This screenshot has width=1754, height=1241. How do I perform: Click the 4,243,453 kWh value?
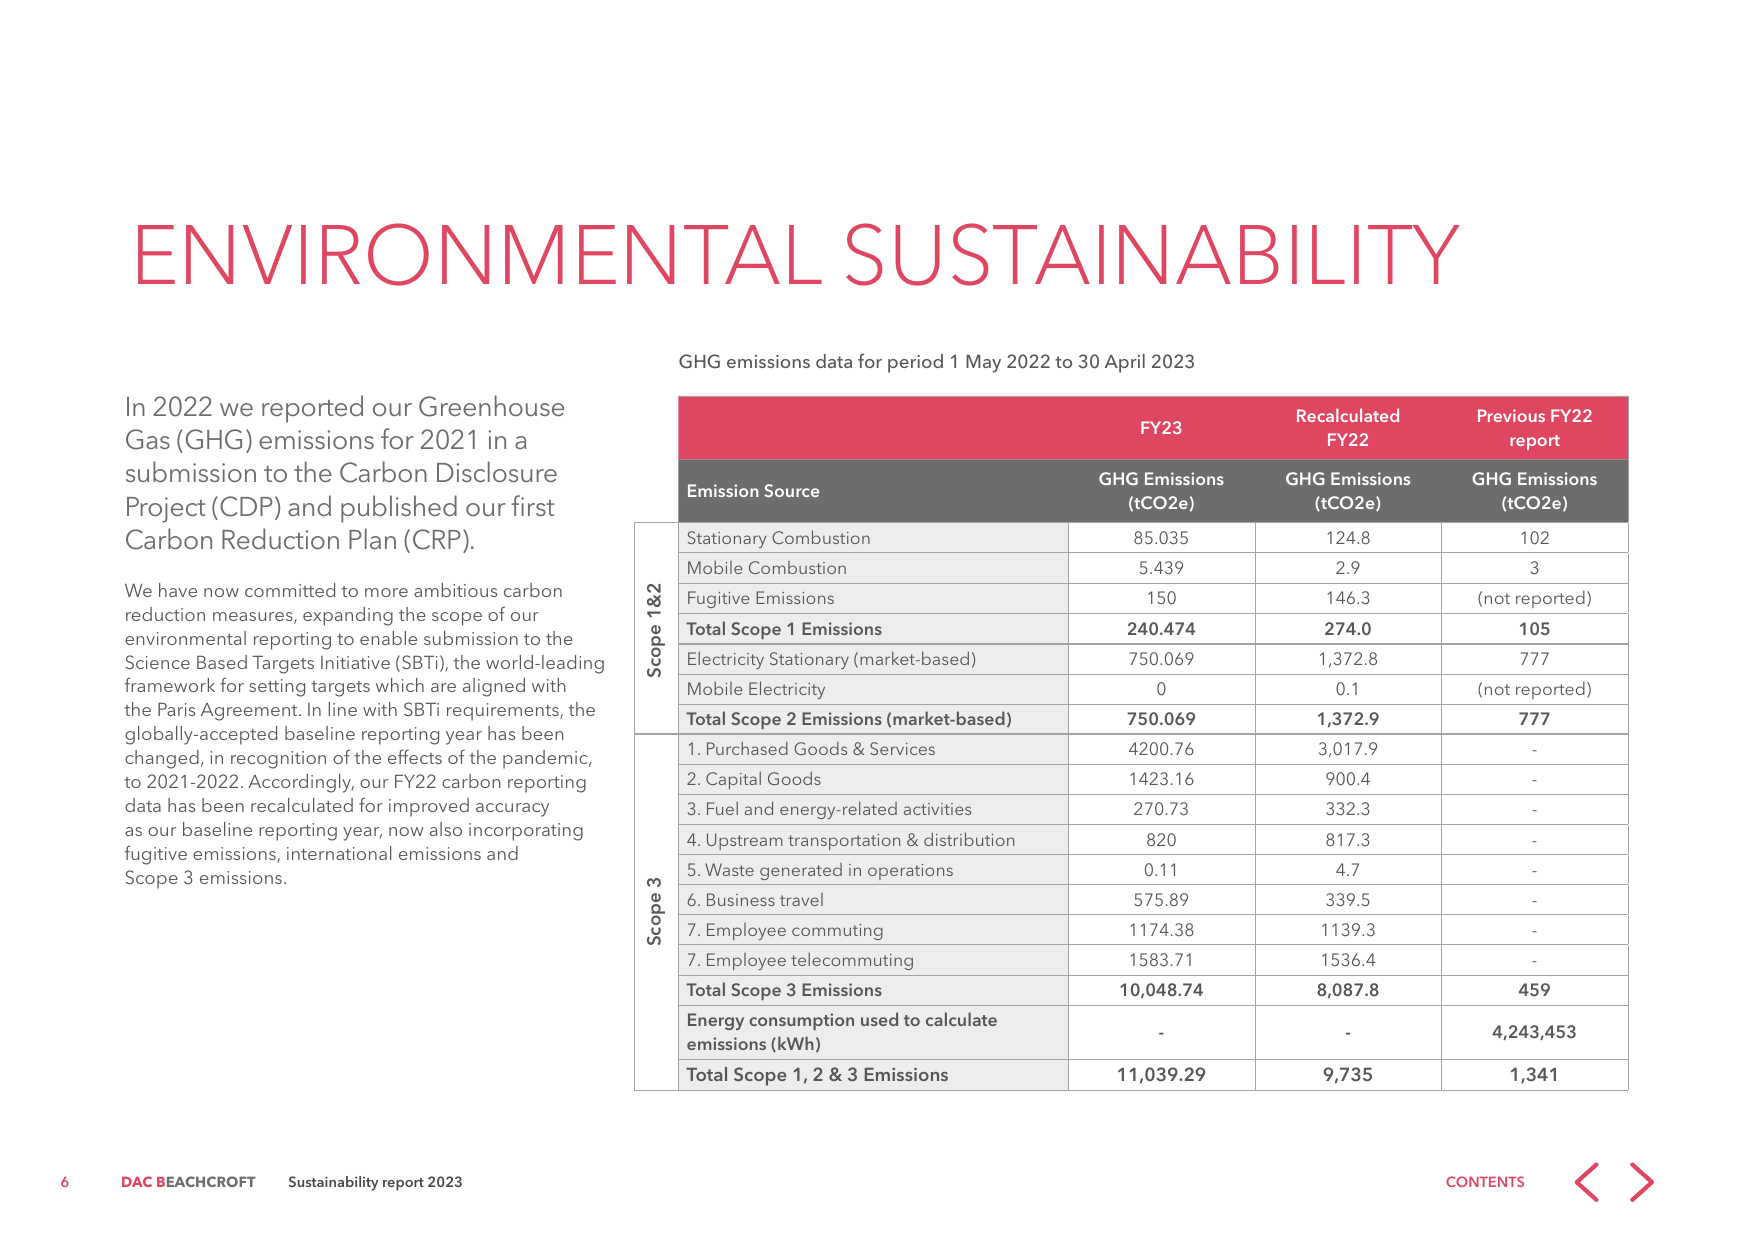pos(1534,1032)
